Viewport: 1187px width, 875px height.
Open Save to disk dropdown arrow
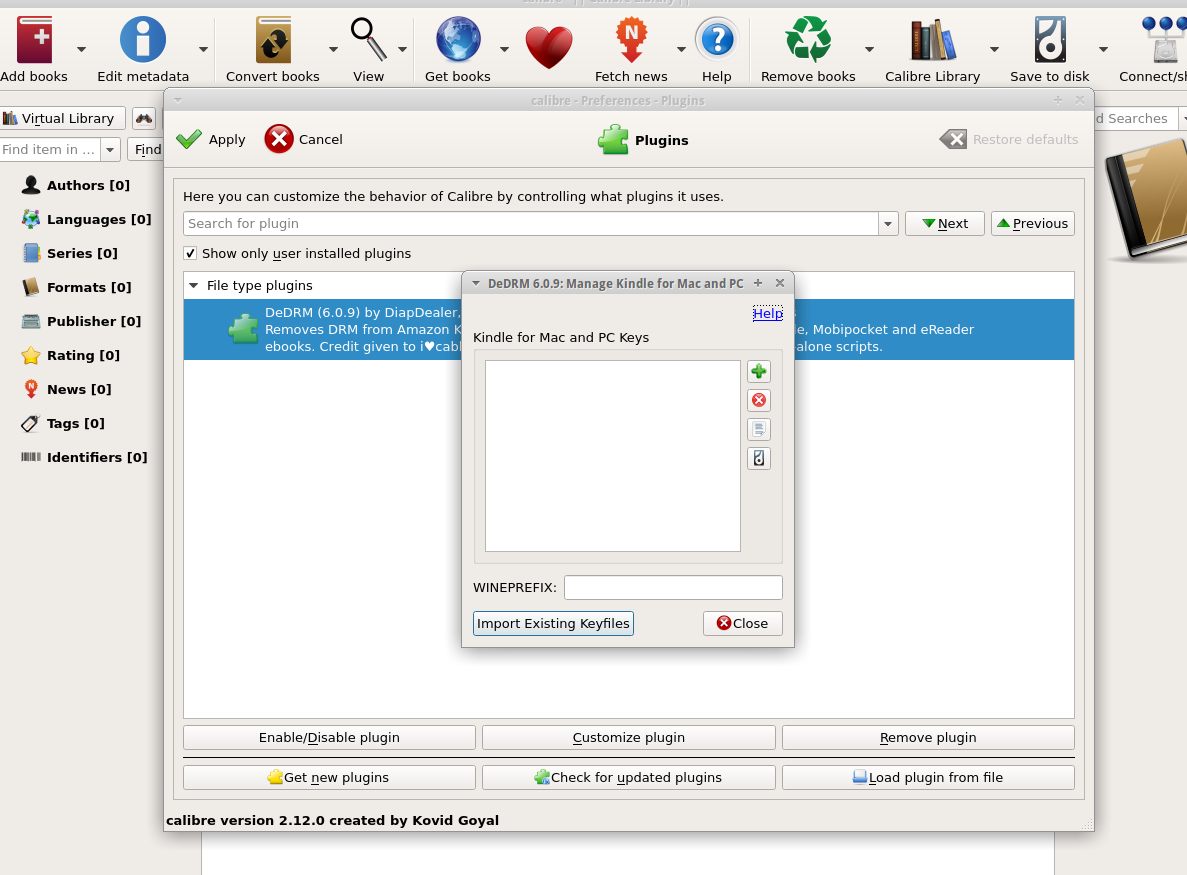[1103, 50]
